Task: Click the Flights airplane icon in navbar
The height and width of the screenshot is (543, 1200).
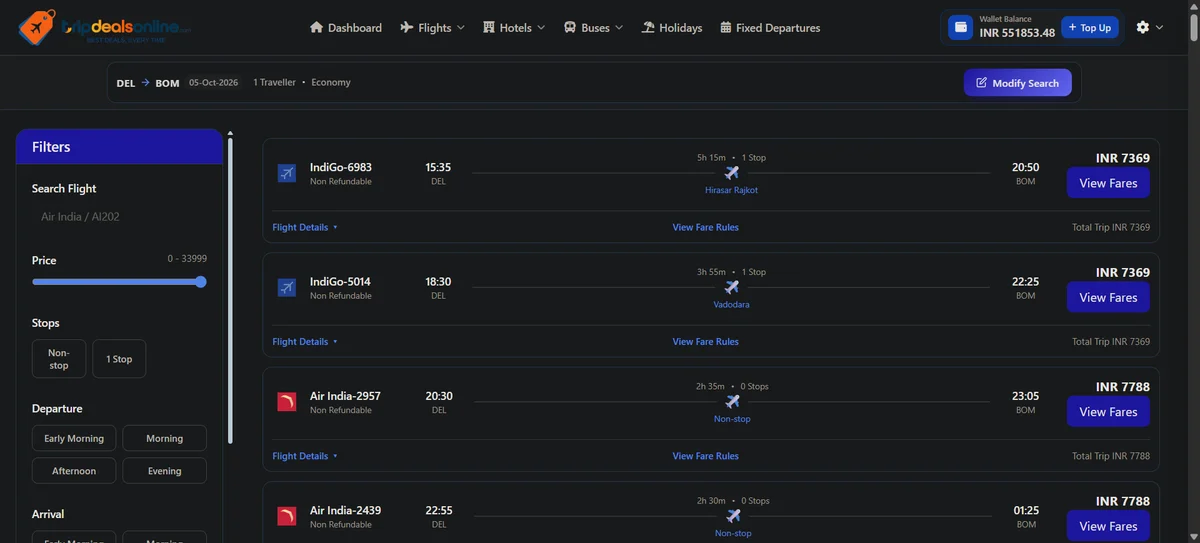Action: point(407,28)
